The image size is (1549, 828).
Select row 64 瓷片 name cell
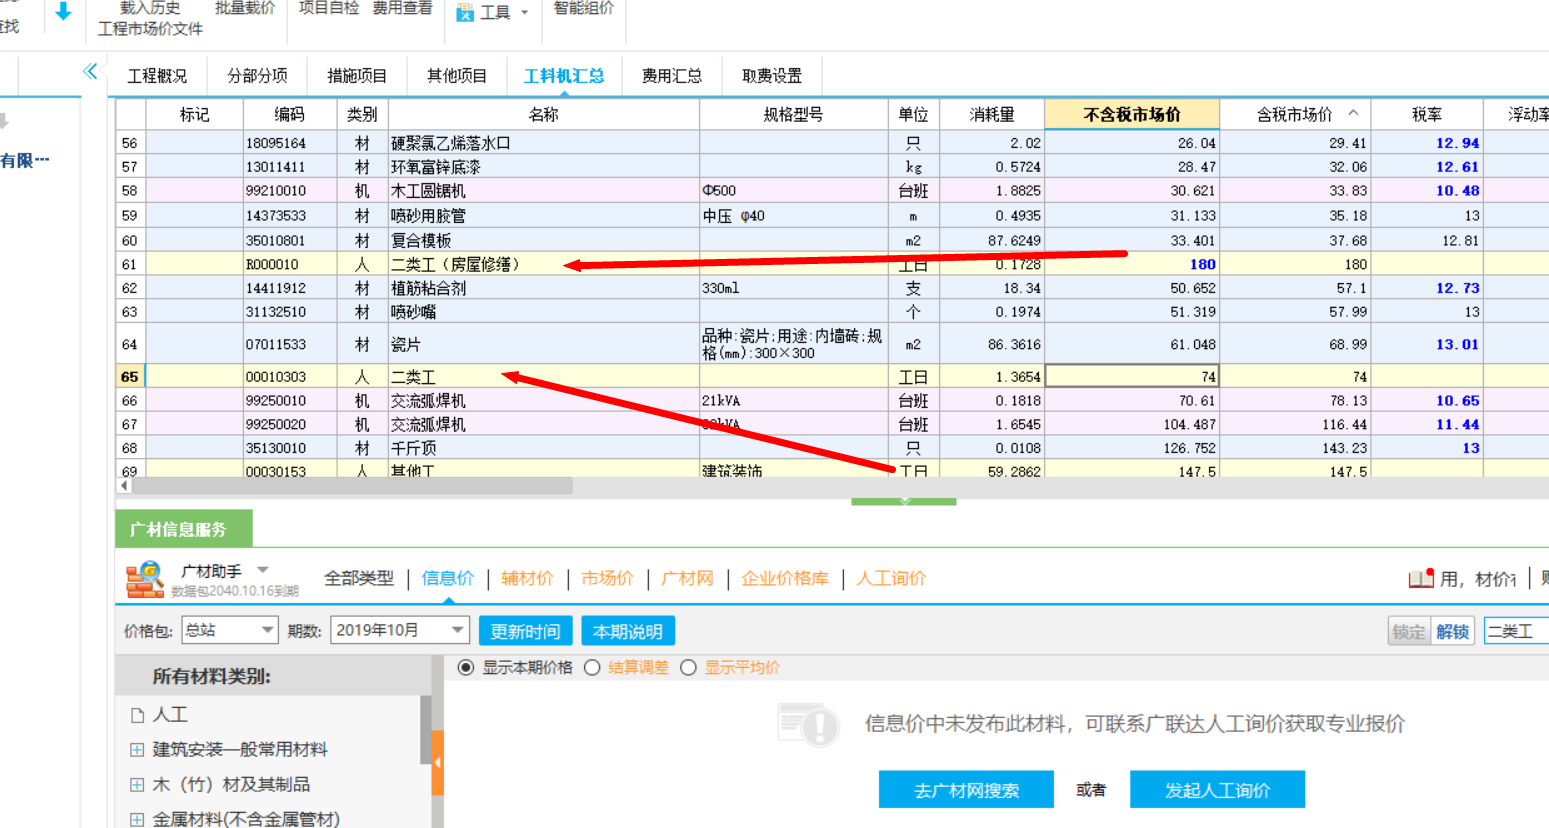point(544,344)
